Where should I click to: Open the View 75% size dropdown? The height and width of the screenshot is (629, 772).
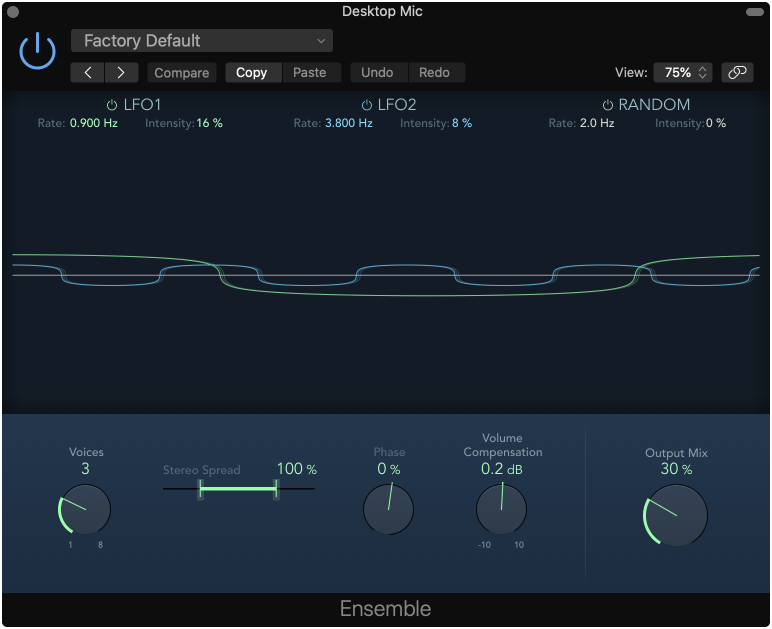click(x=681, y=73)
